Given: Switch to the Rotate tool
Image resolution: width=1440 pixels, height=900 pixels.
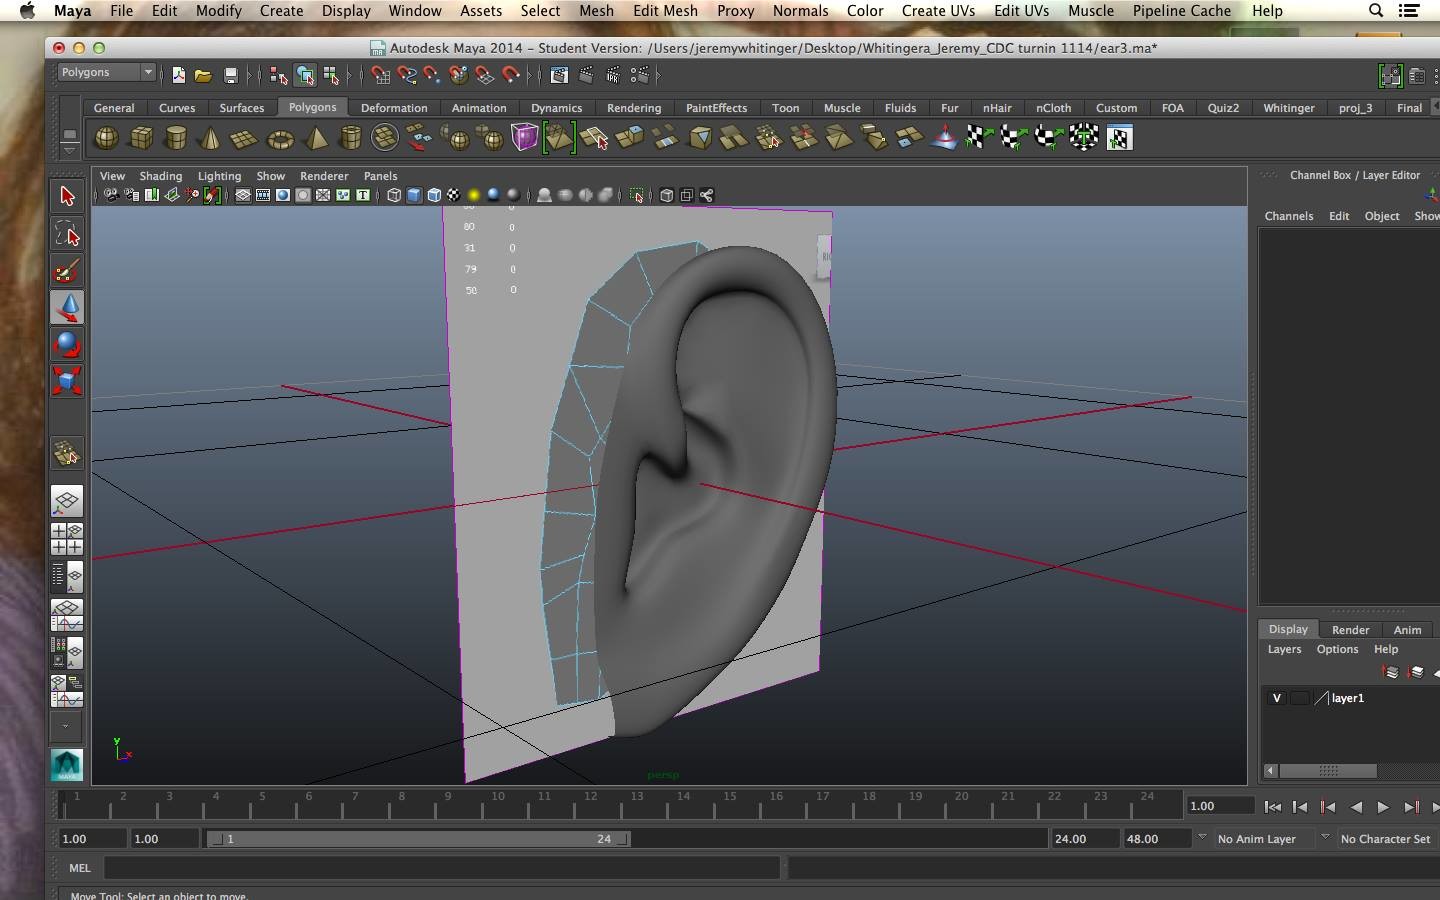Looking at the screenshot, I should pos(67,345).
